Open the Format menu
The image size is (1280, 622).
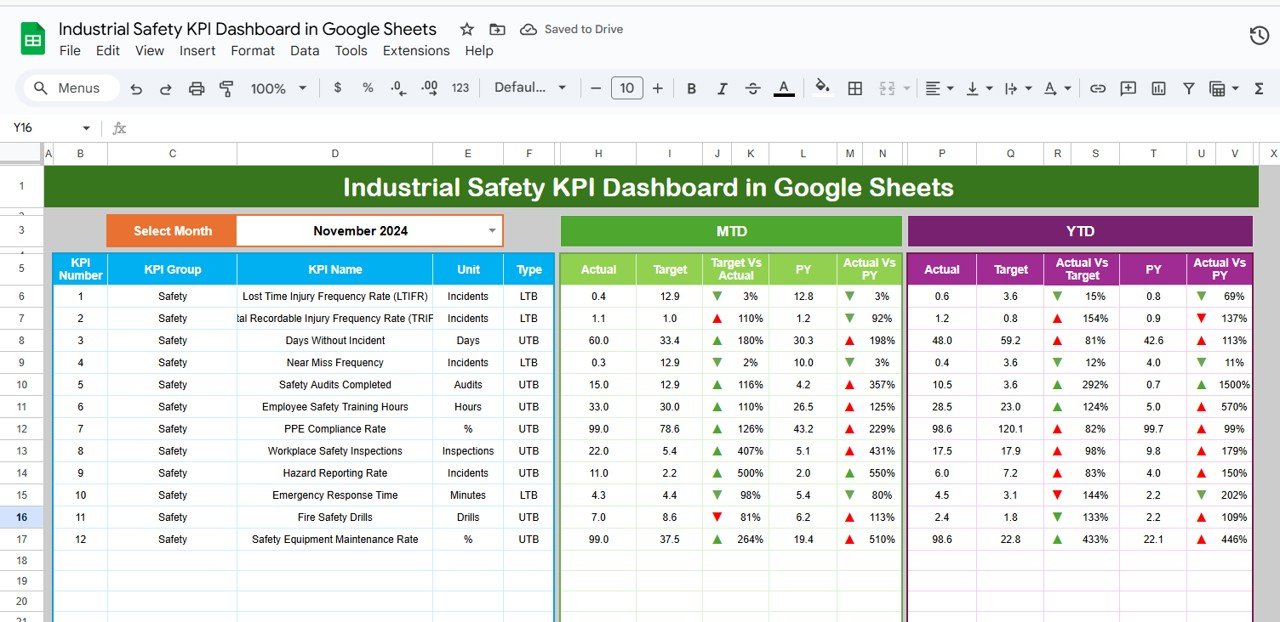coord(252,50)
